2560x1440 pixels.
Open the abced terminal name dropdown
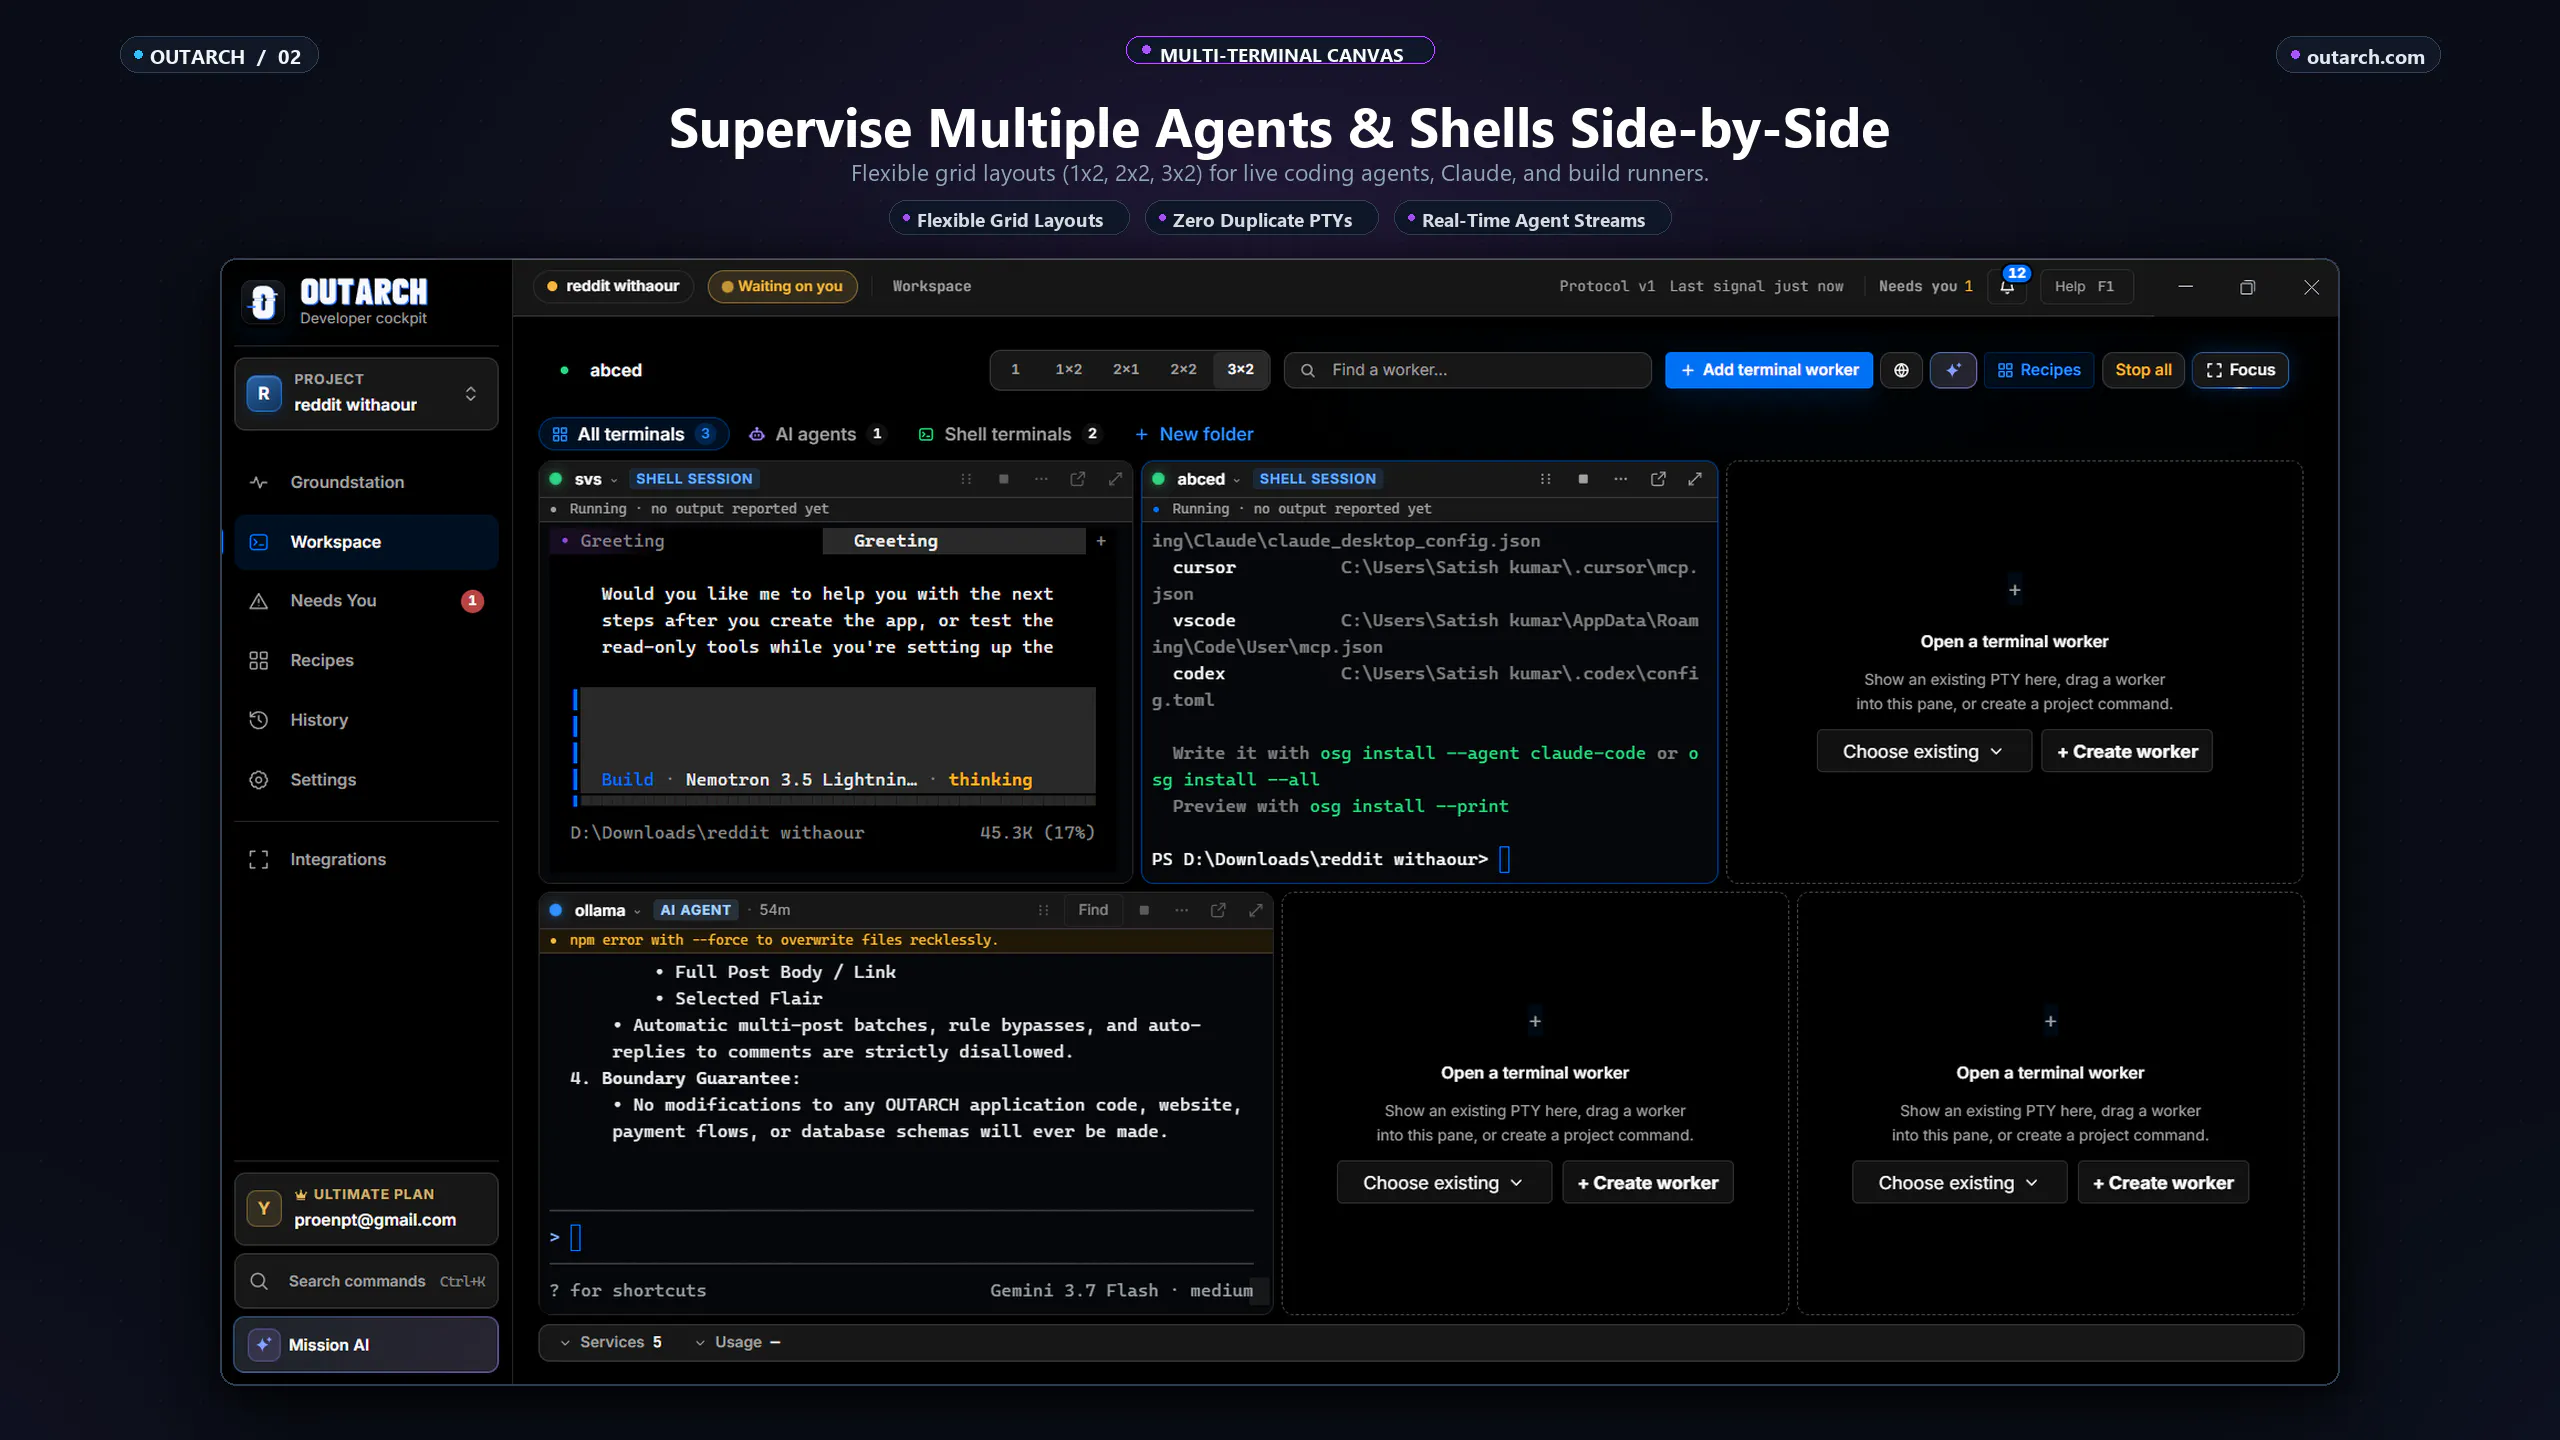pyautogui.click(x=1208, y=479)
